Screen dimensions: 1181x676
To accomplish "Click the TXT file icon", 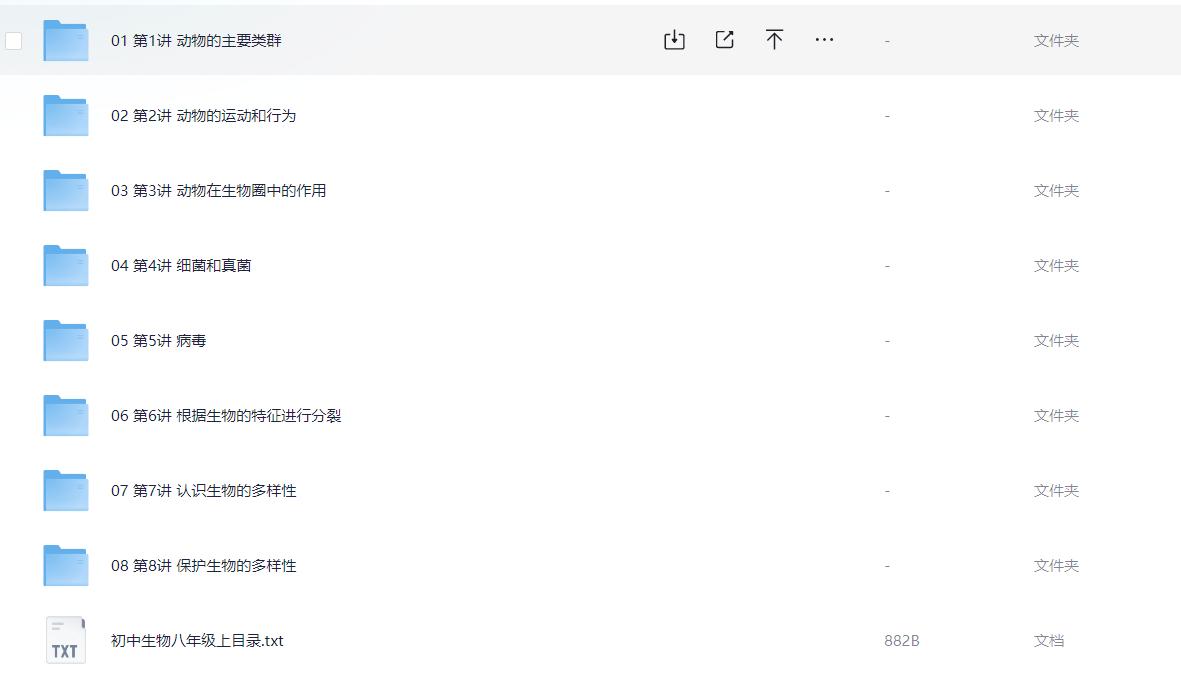I will tap(66, 640).
